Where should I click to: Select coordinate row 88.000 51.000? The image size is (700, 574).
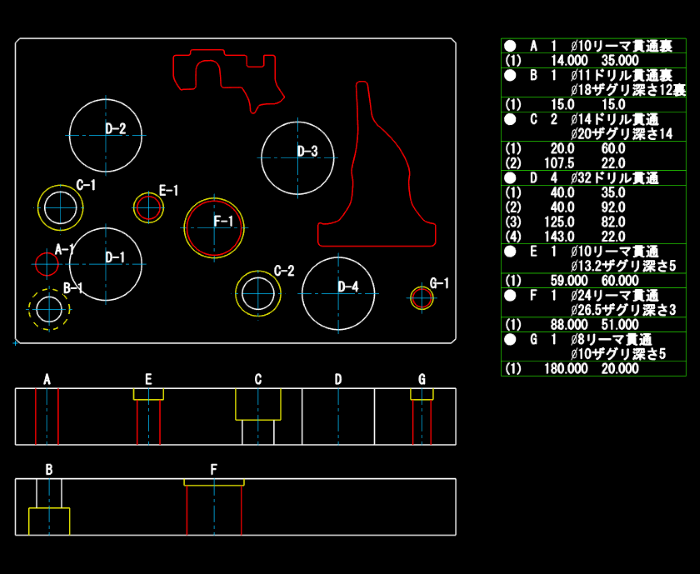point(594,324)
